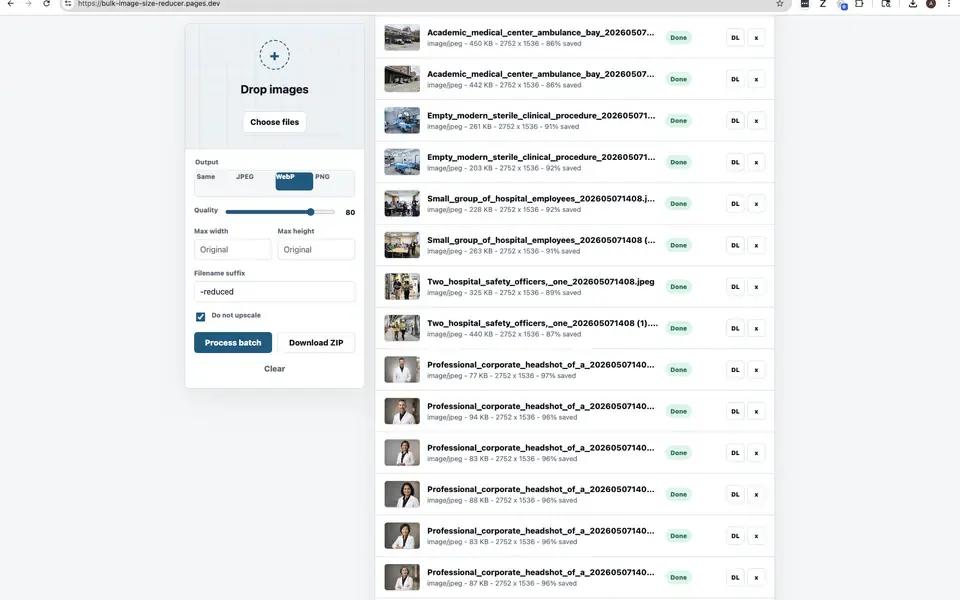
Task: Click the browser back arrow
Action: [x=10, y=4]
